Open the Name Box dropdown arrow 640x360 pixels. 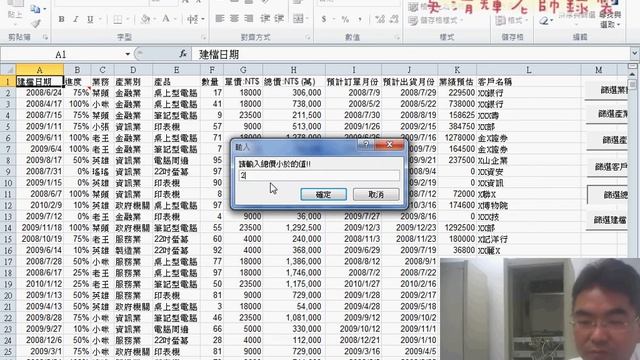click(127, 54)
